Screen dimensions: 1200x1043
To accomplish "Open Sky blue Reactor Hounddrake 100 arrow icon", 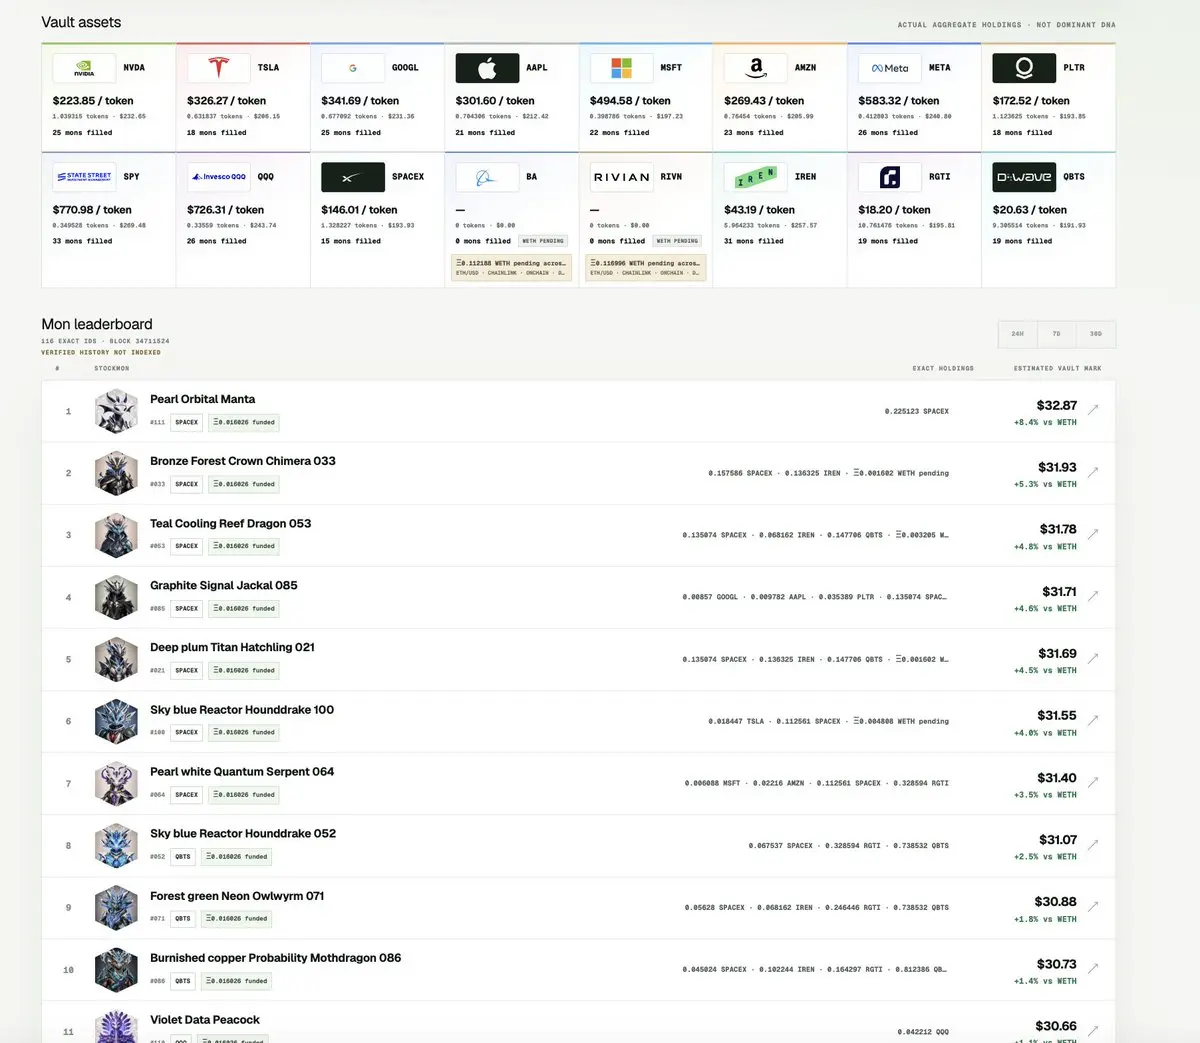I will point(1093,720).
